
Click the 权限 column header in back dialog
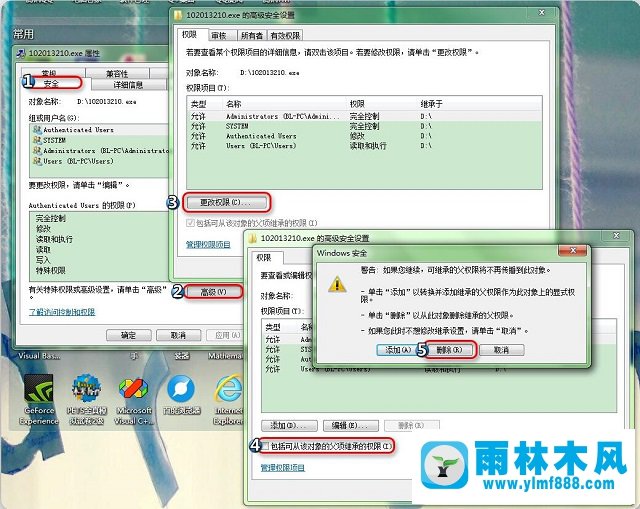382,104
